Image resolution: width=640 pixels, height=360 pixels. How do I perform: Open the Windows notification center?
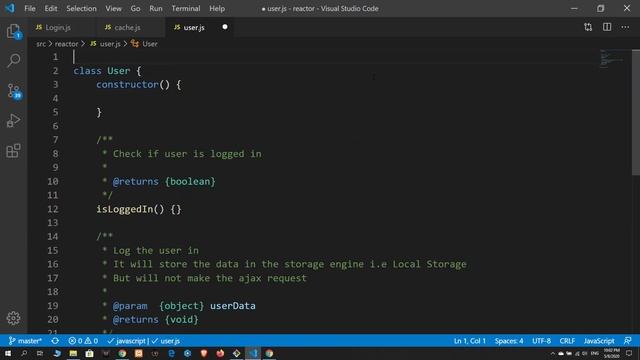(629, 353)
